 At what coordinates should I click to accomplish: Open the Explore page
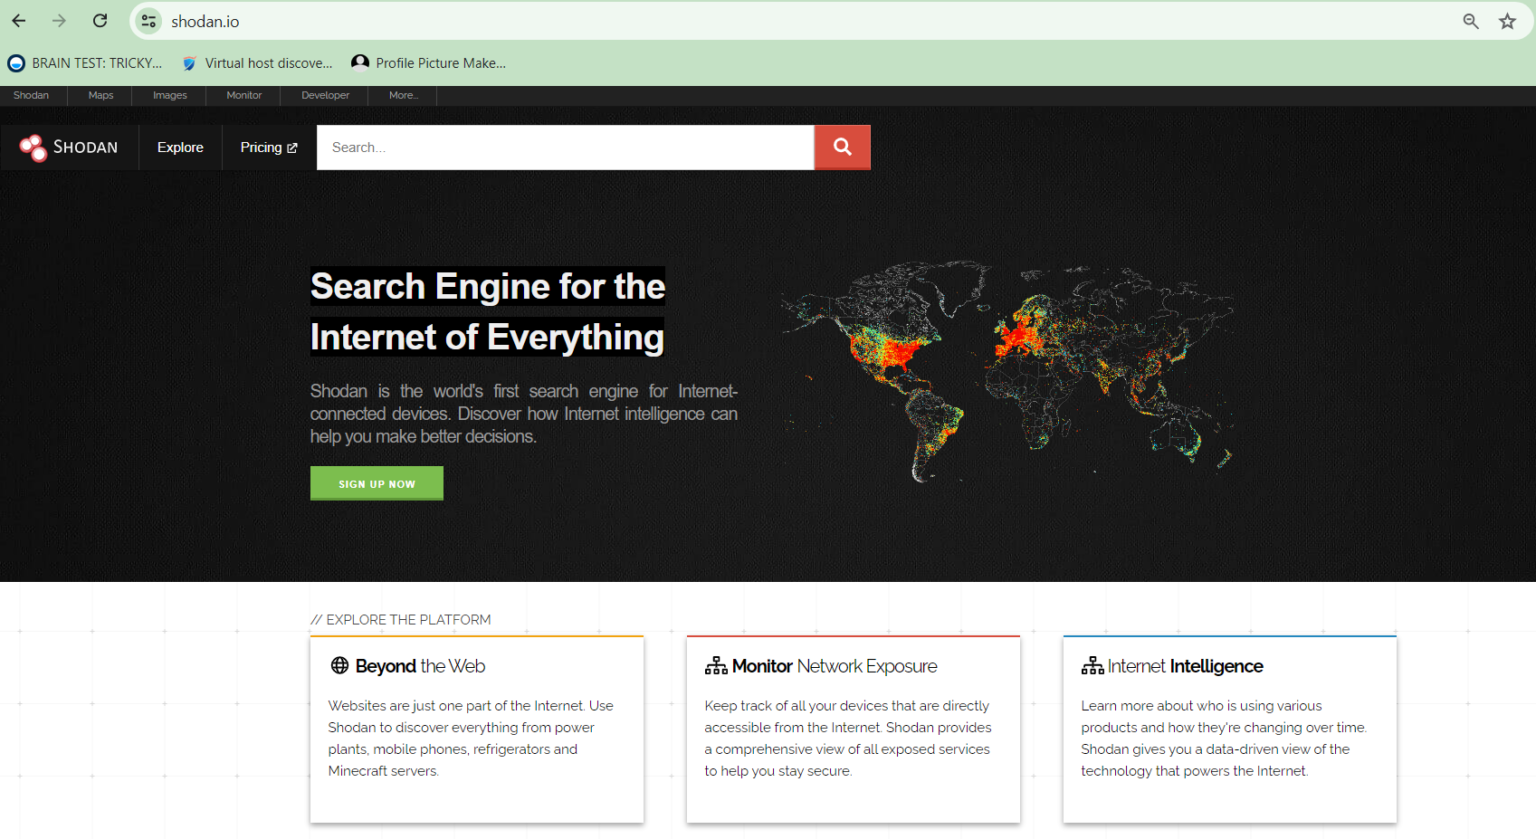tap(180, 147)
